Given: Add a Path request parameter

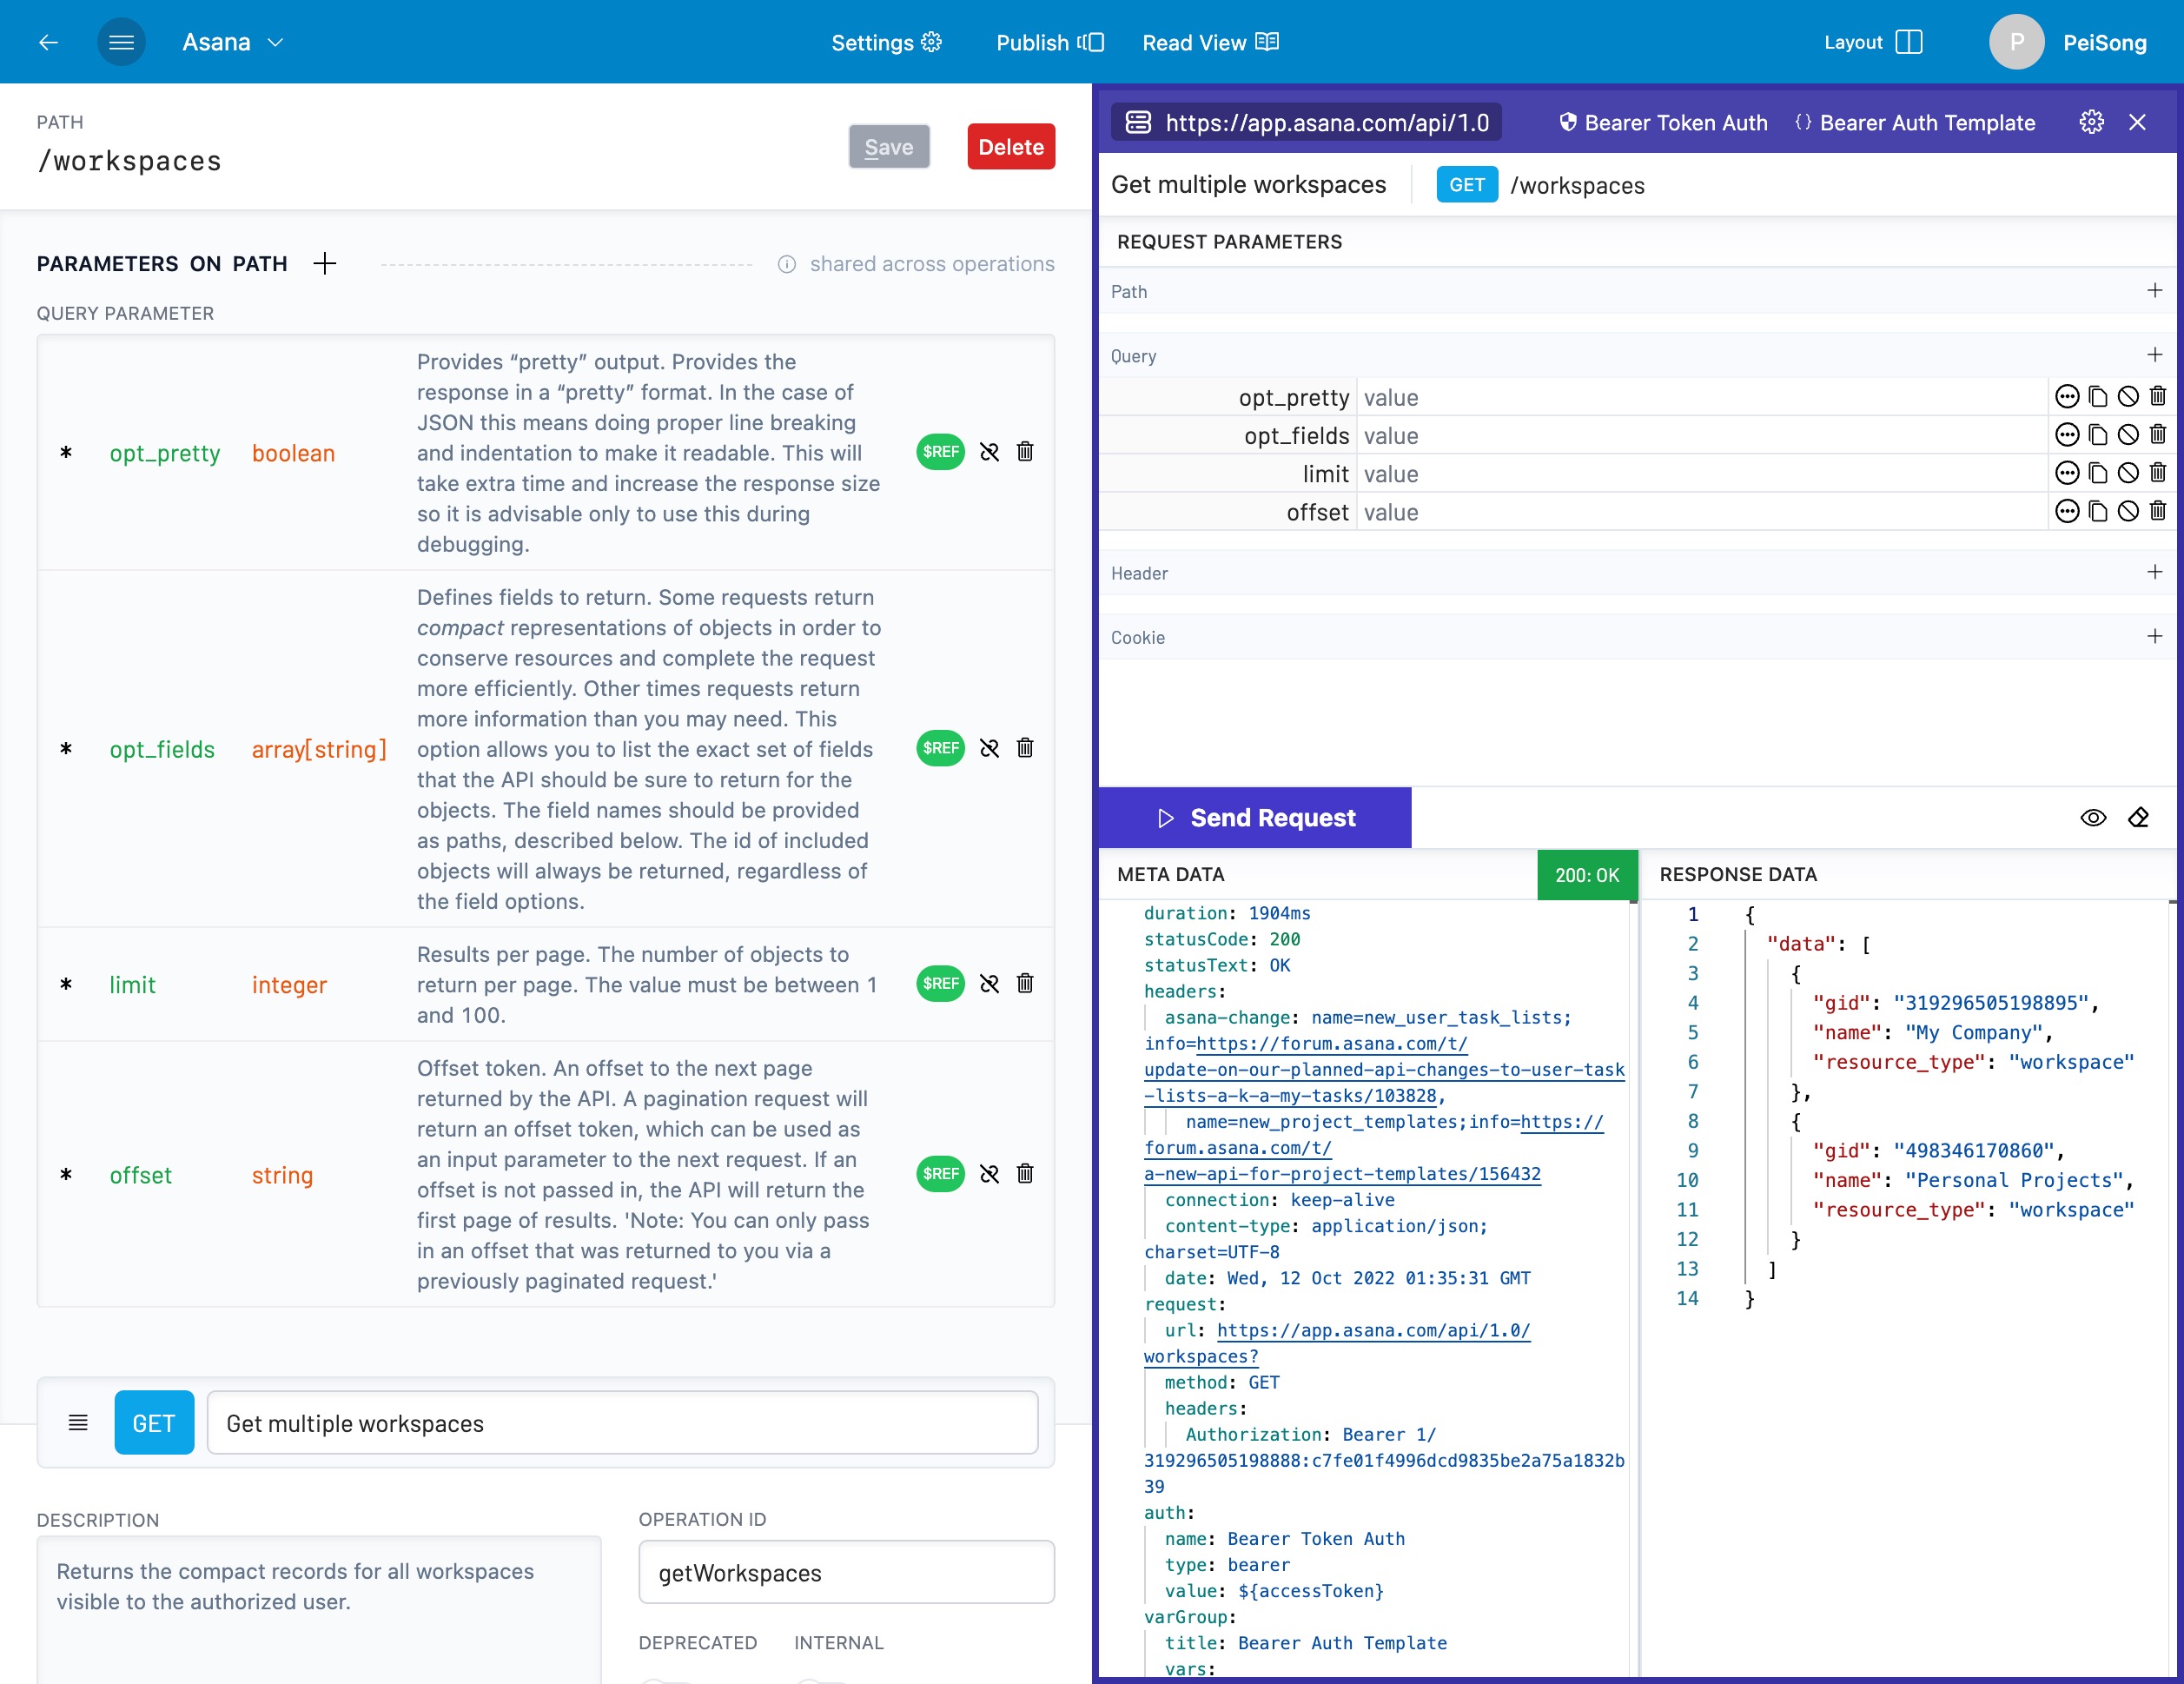Looking at the screenshot, I should tap(2154, 290).
